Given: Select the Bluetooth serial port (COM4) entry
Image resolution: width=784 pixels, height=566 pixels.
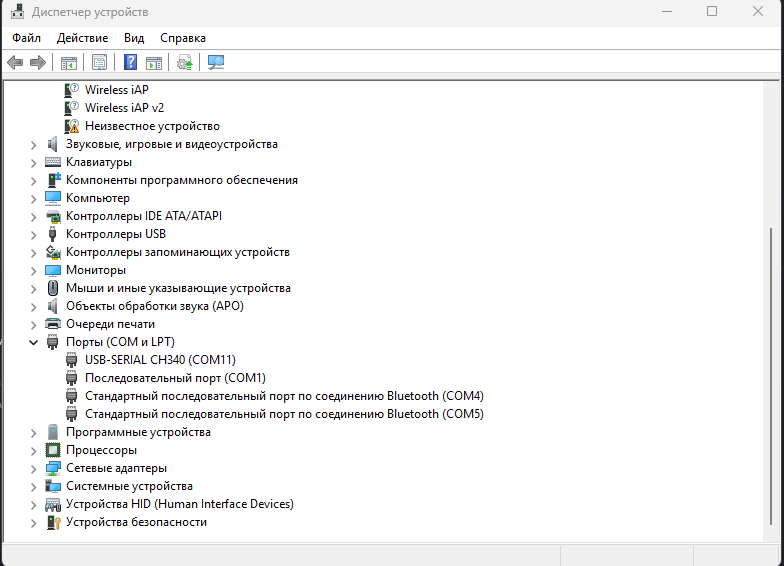Looking at the screenshot, I should 284,396.
